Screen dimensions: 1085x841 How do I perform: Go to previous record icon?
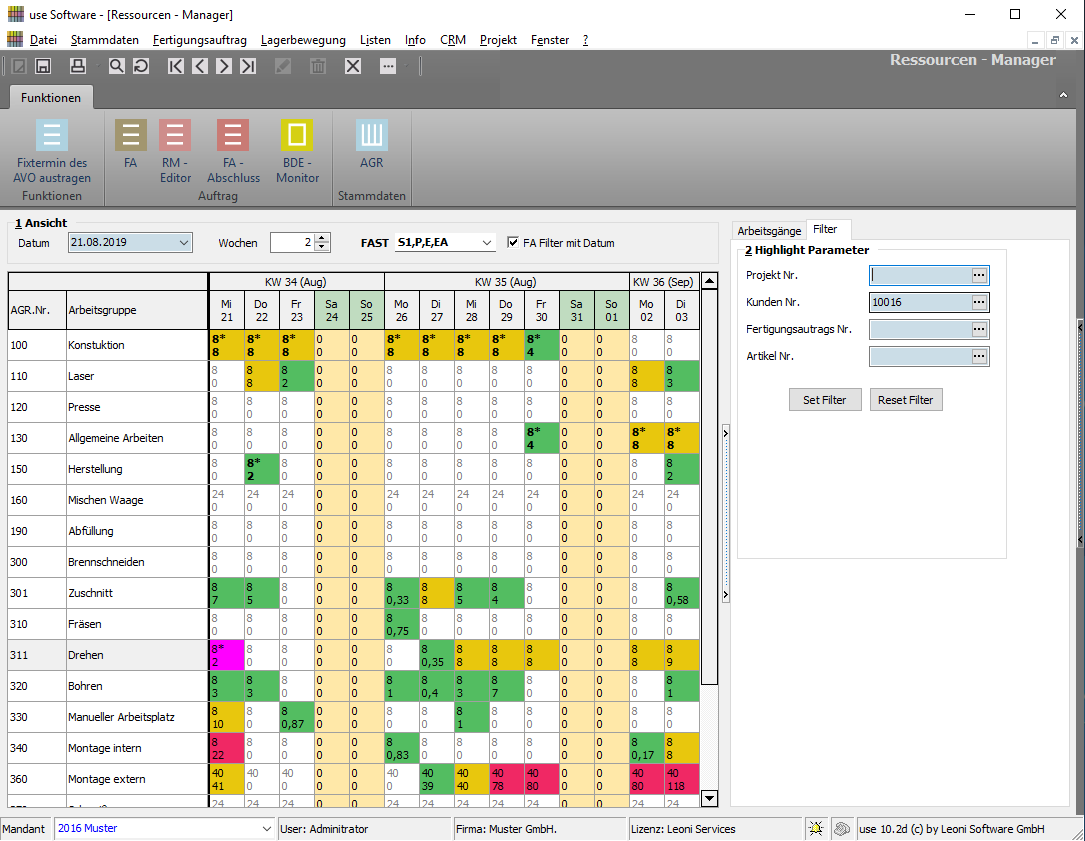(200, 66)
